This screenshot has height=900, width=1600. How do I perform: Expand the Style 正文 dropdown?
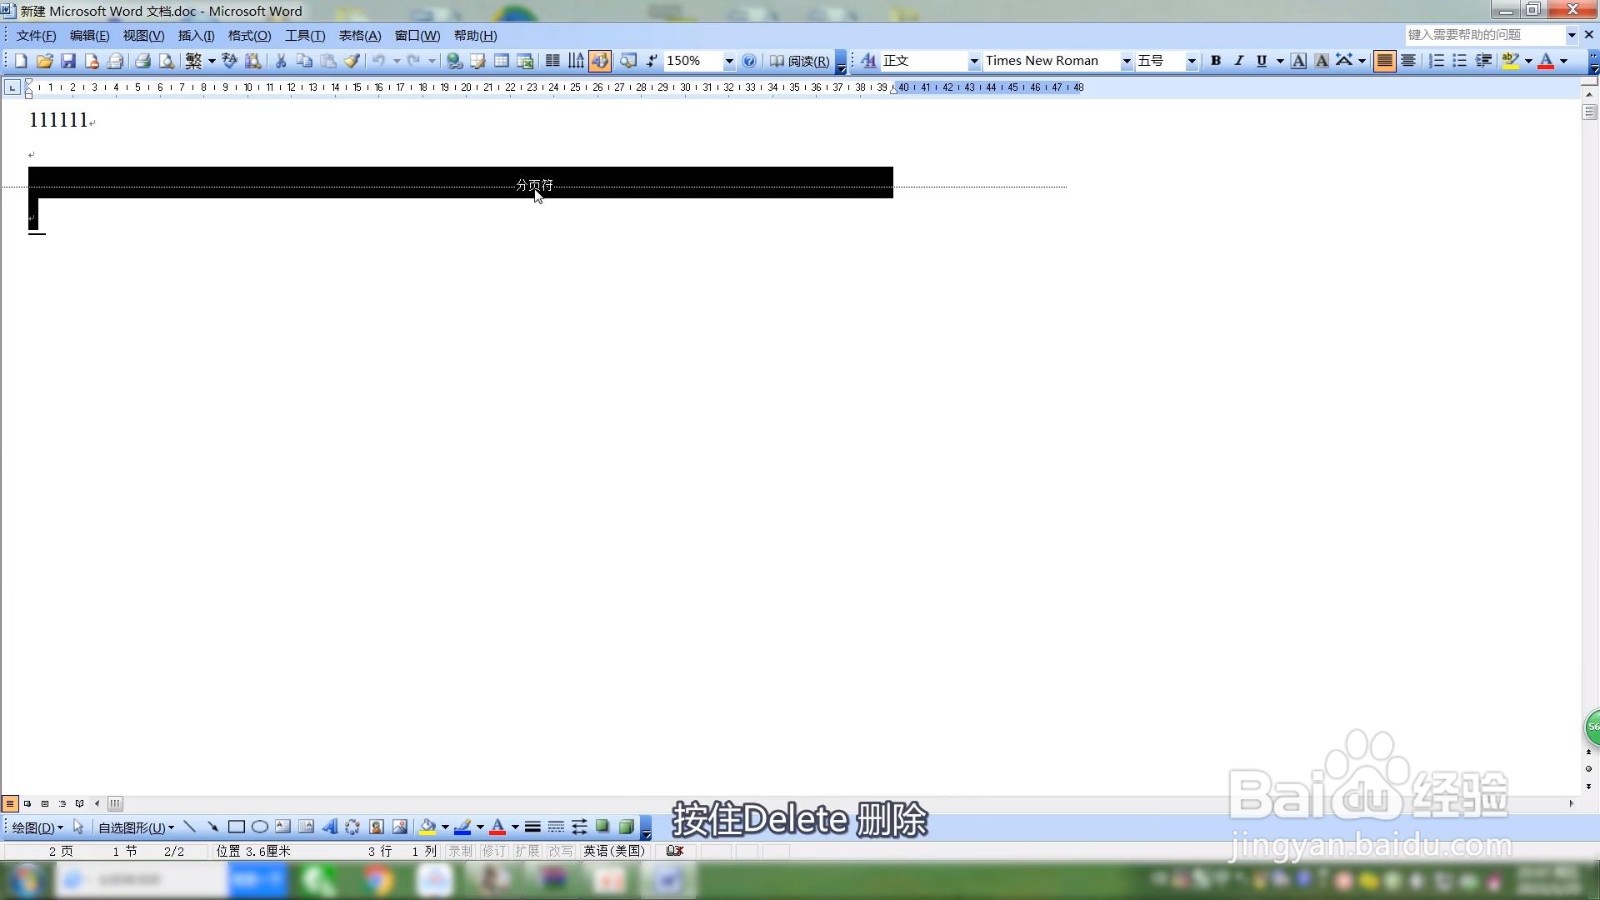(974, 61)
